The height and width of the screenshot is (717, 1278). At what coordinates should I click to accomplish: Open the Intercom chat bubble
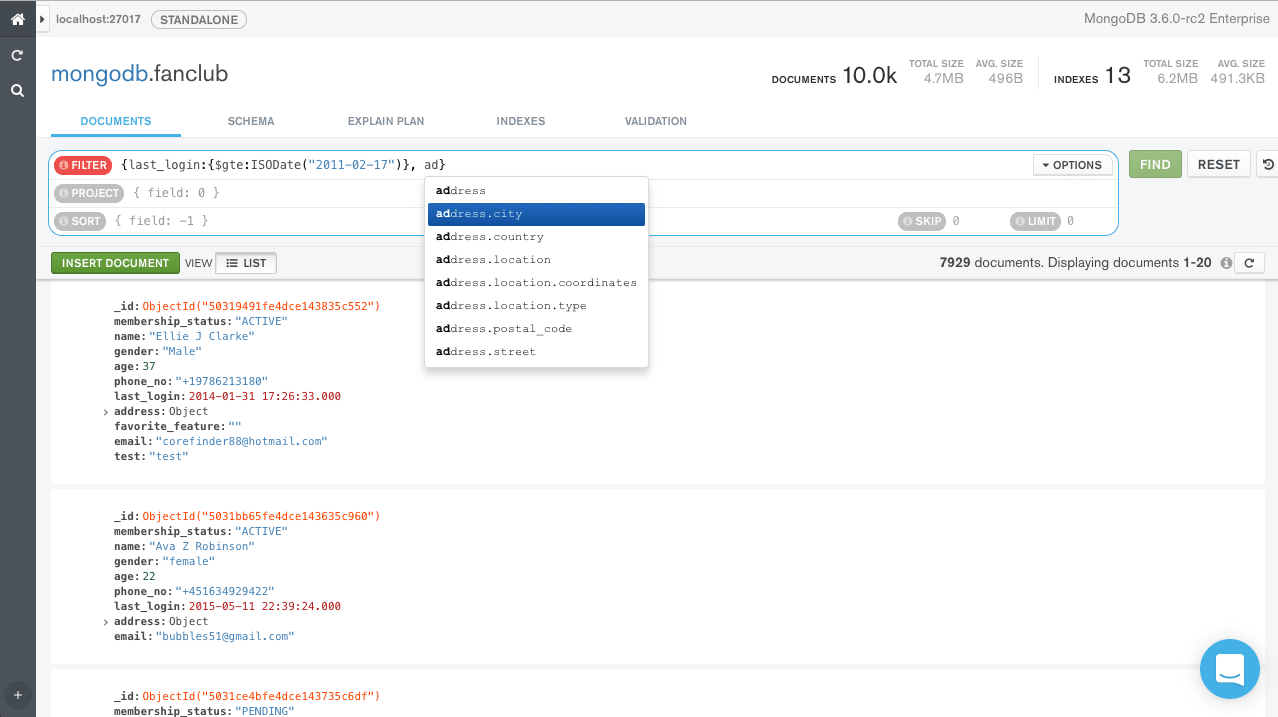[x=1229, y=669]
